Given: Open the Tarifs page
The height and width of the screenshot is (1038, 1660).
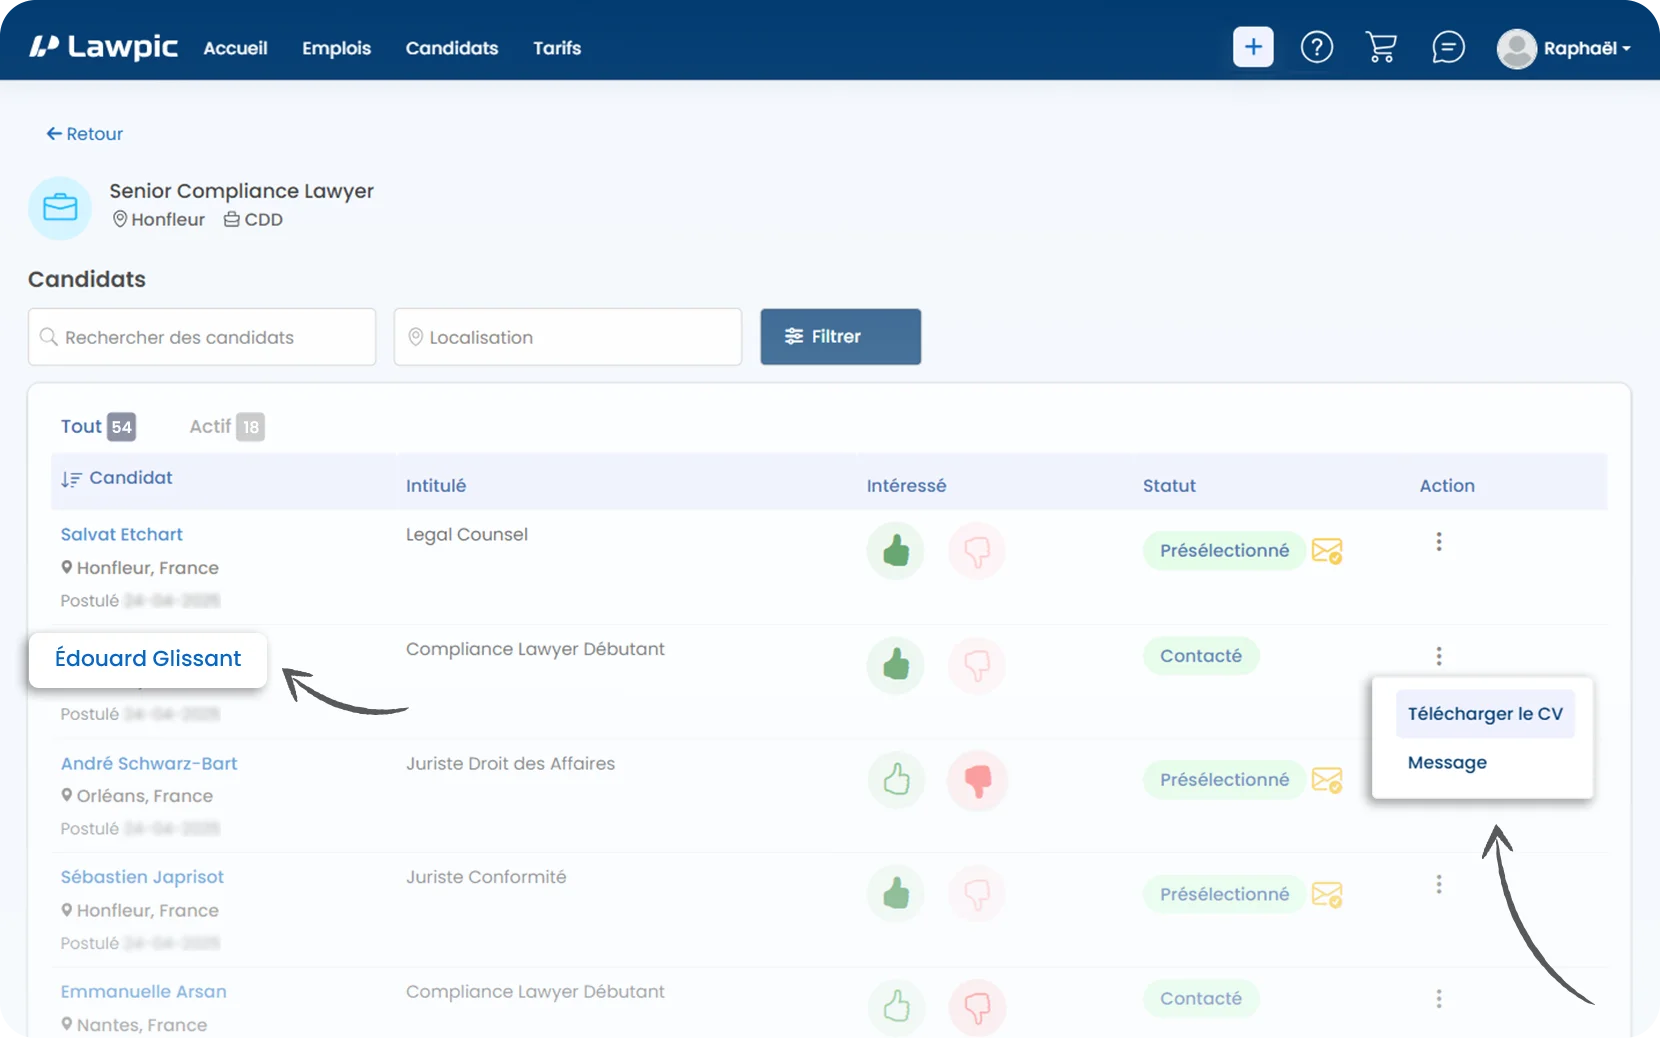Looking at the screenshot, I should (x=557, y=48).
